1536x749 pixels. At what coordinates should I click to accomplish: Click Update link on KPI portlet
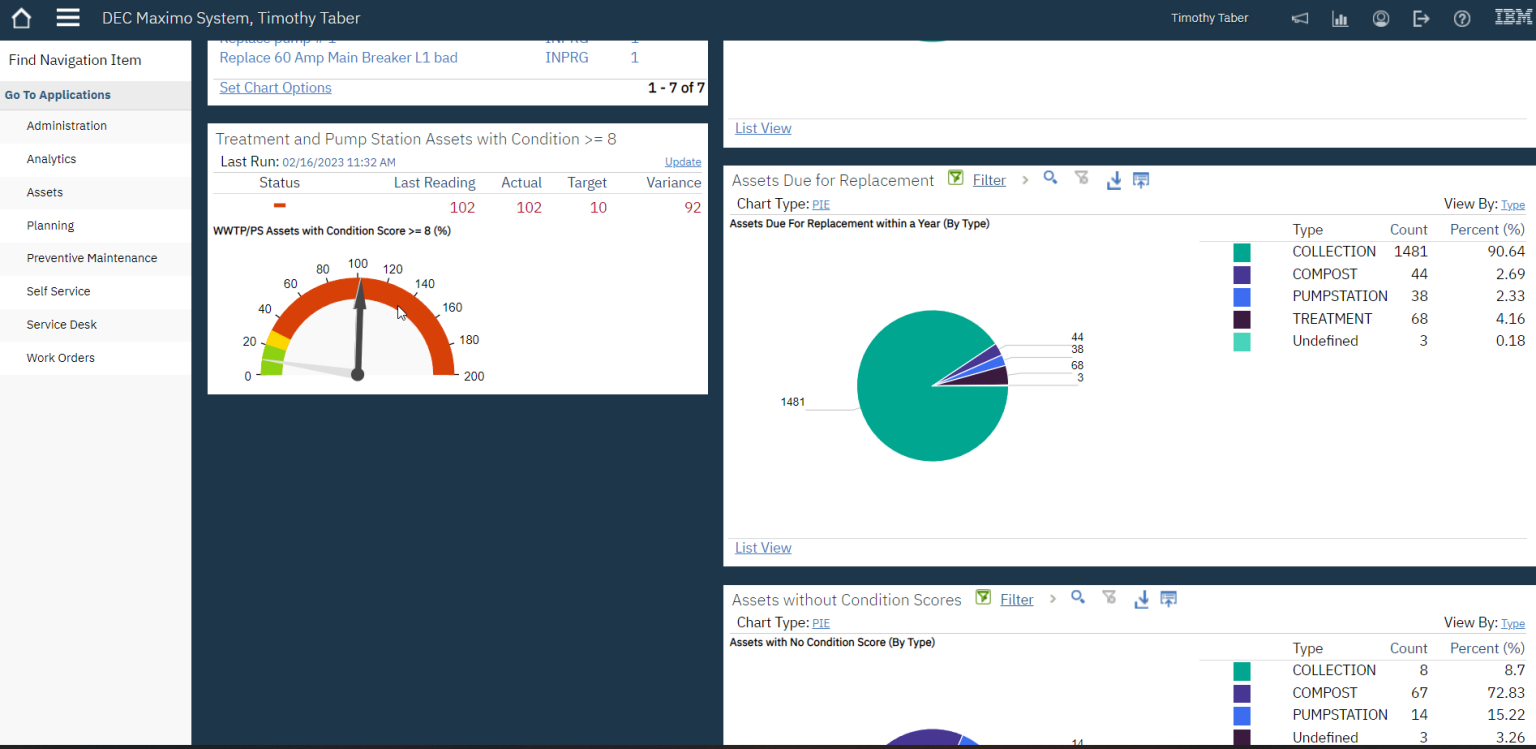coord(683,162)
